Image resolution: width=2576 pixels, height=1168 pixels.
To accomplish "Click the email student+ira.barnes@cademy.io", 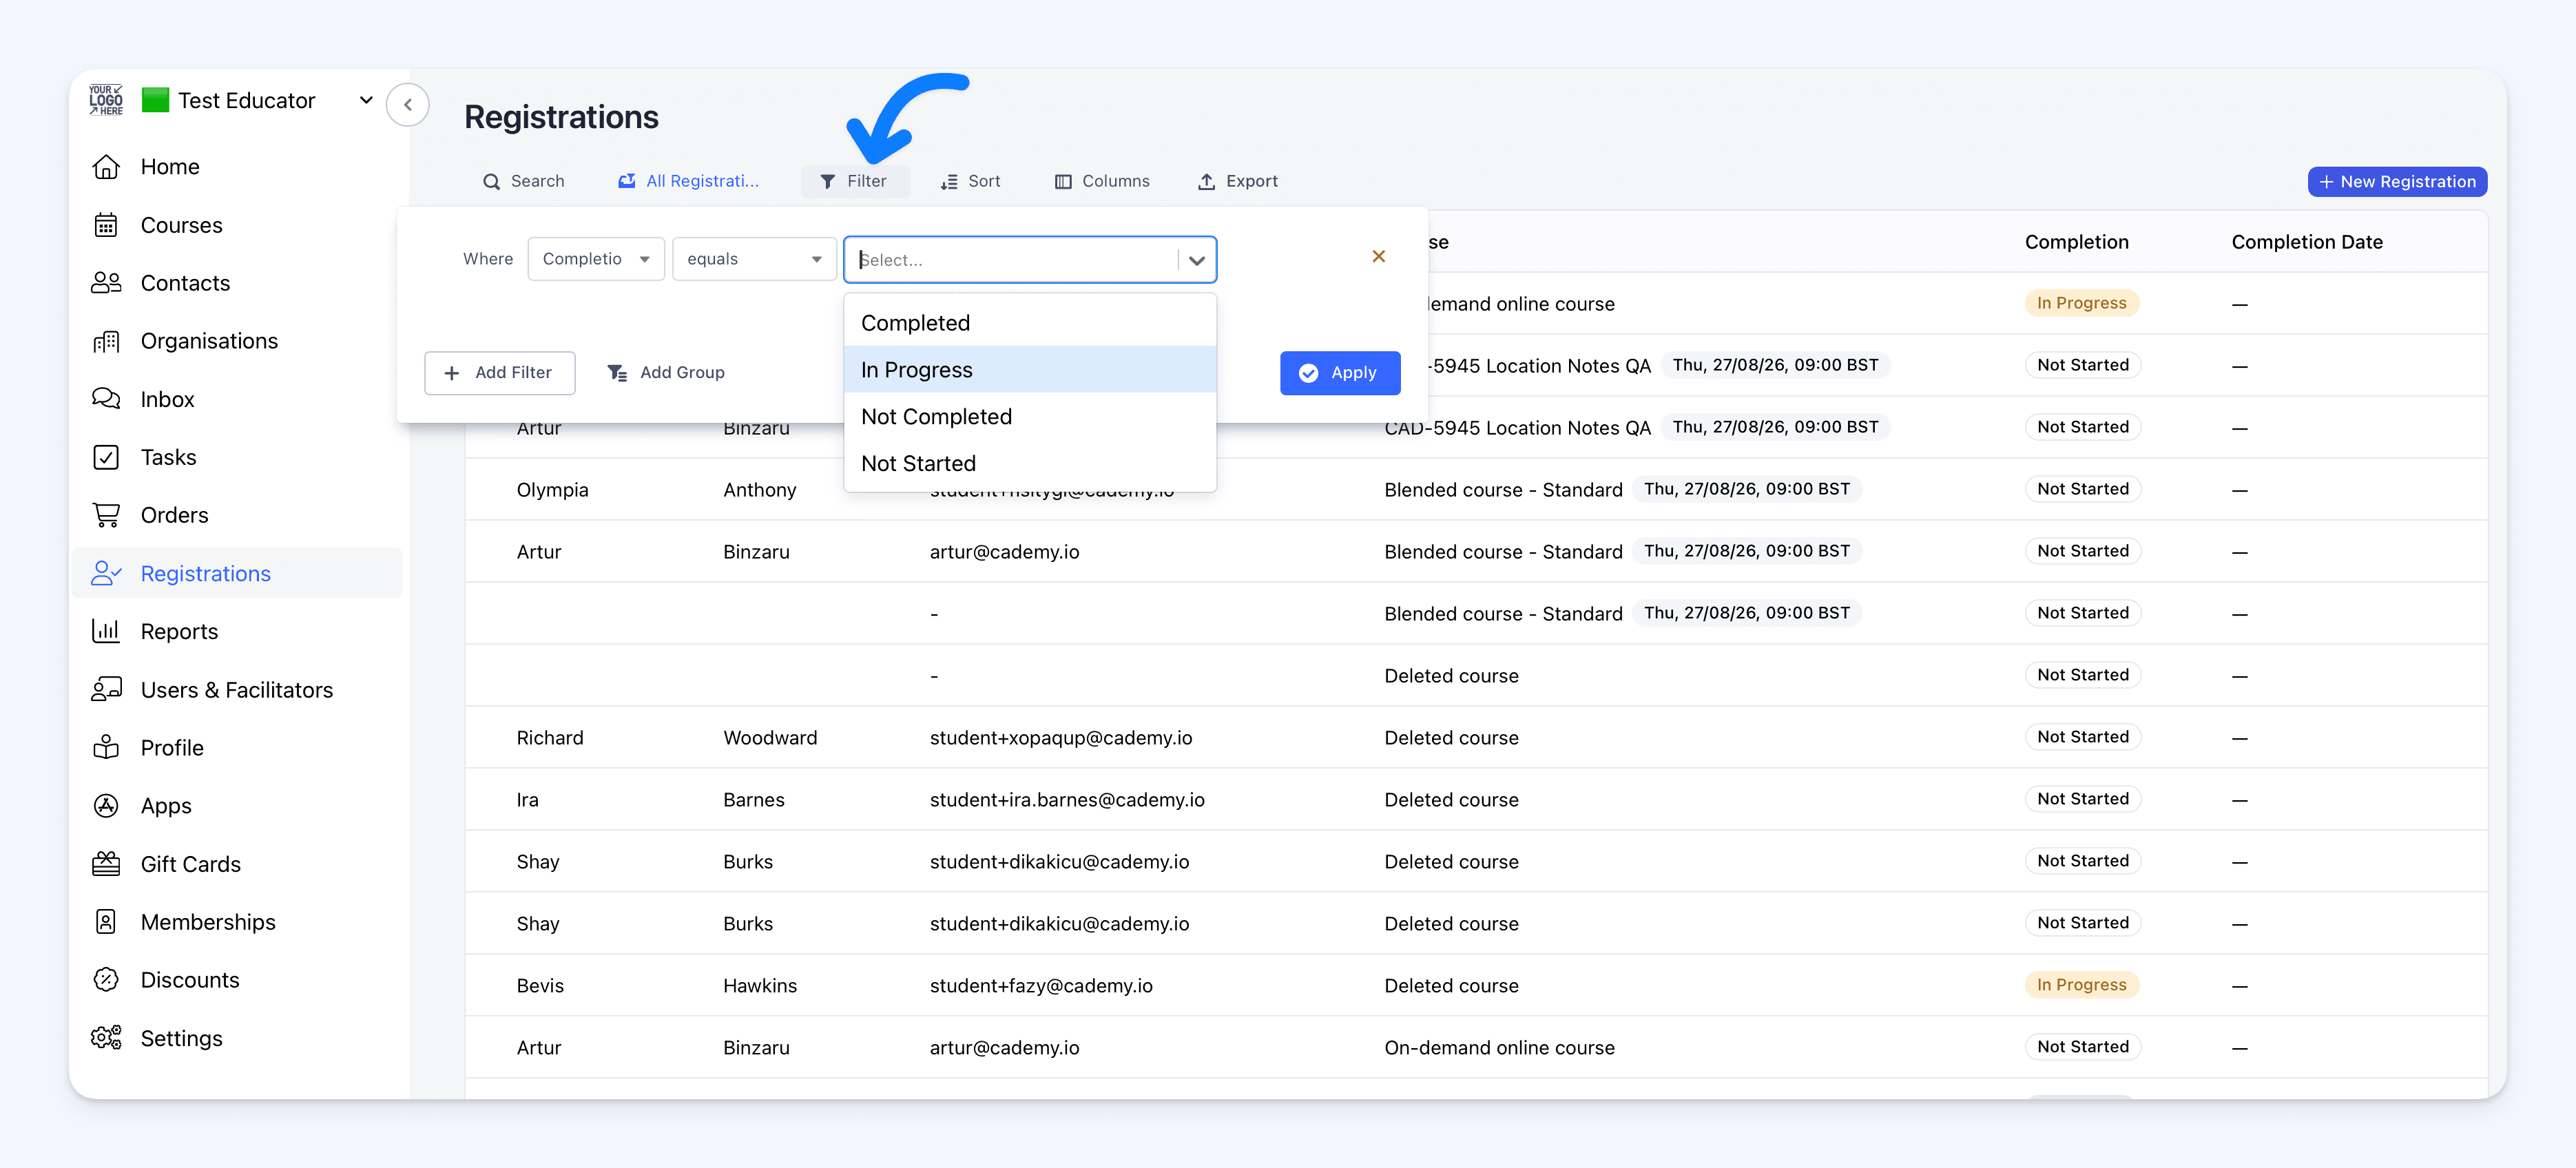I will point(1066,799).
